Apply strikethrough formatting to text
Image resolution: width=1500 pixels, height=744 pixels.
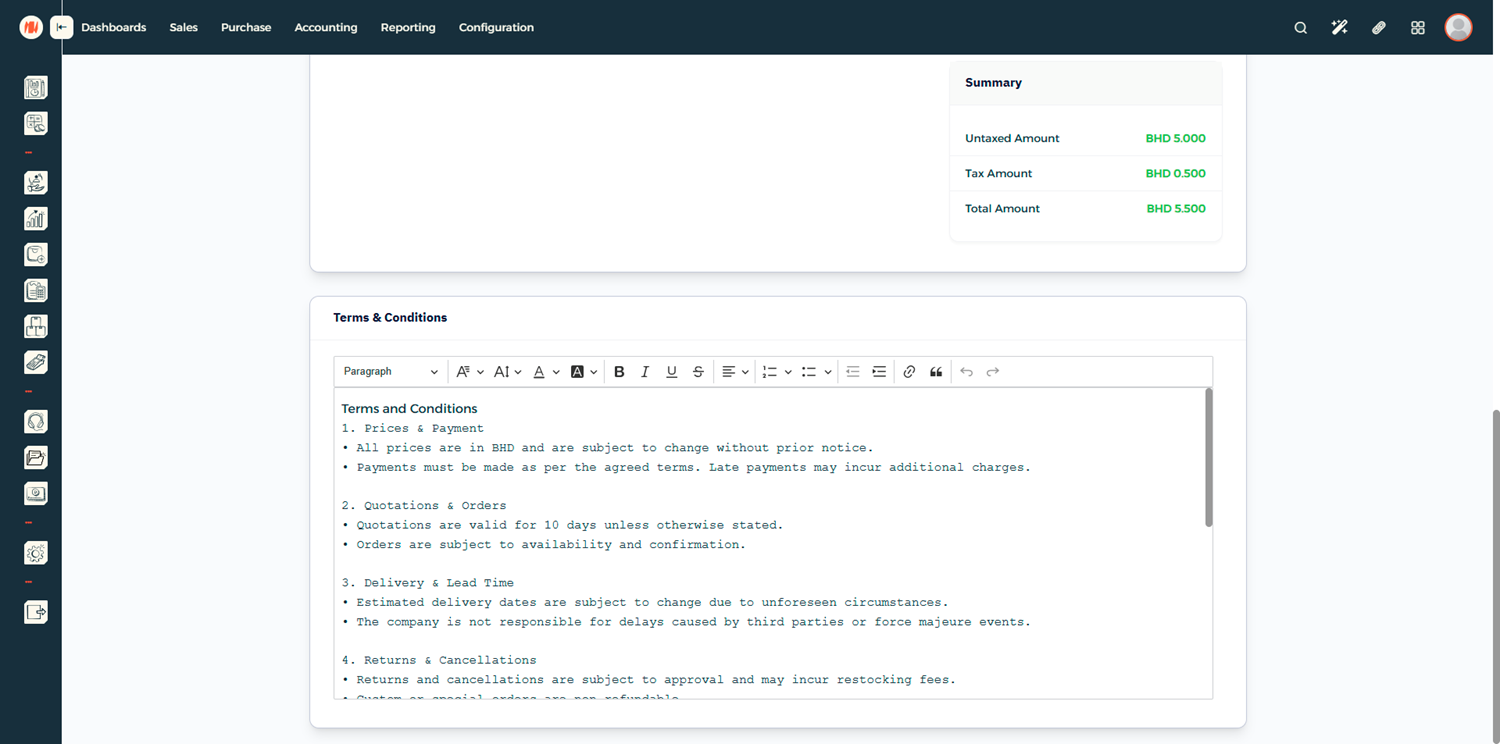(698, 372)
